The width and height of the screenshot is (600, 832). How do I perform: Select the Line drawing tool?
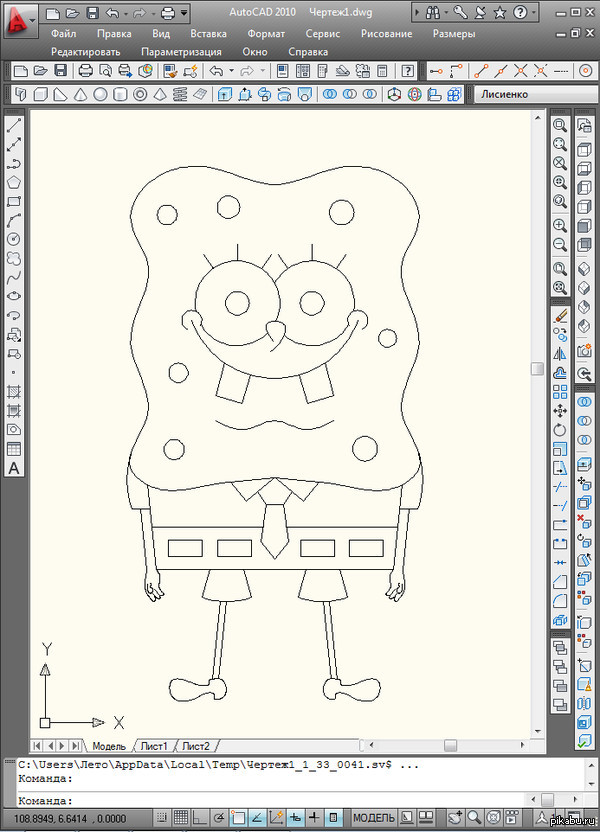pyautogui.click(x=14, y=126)
